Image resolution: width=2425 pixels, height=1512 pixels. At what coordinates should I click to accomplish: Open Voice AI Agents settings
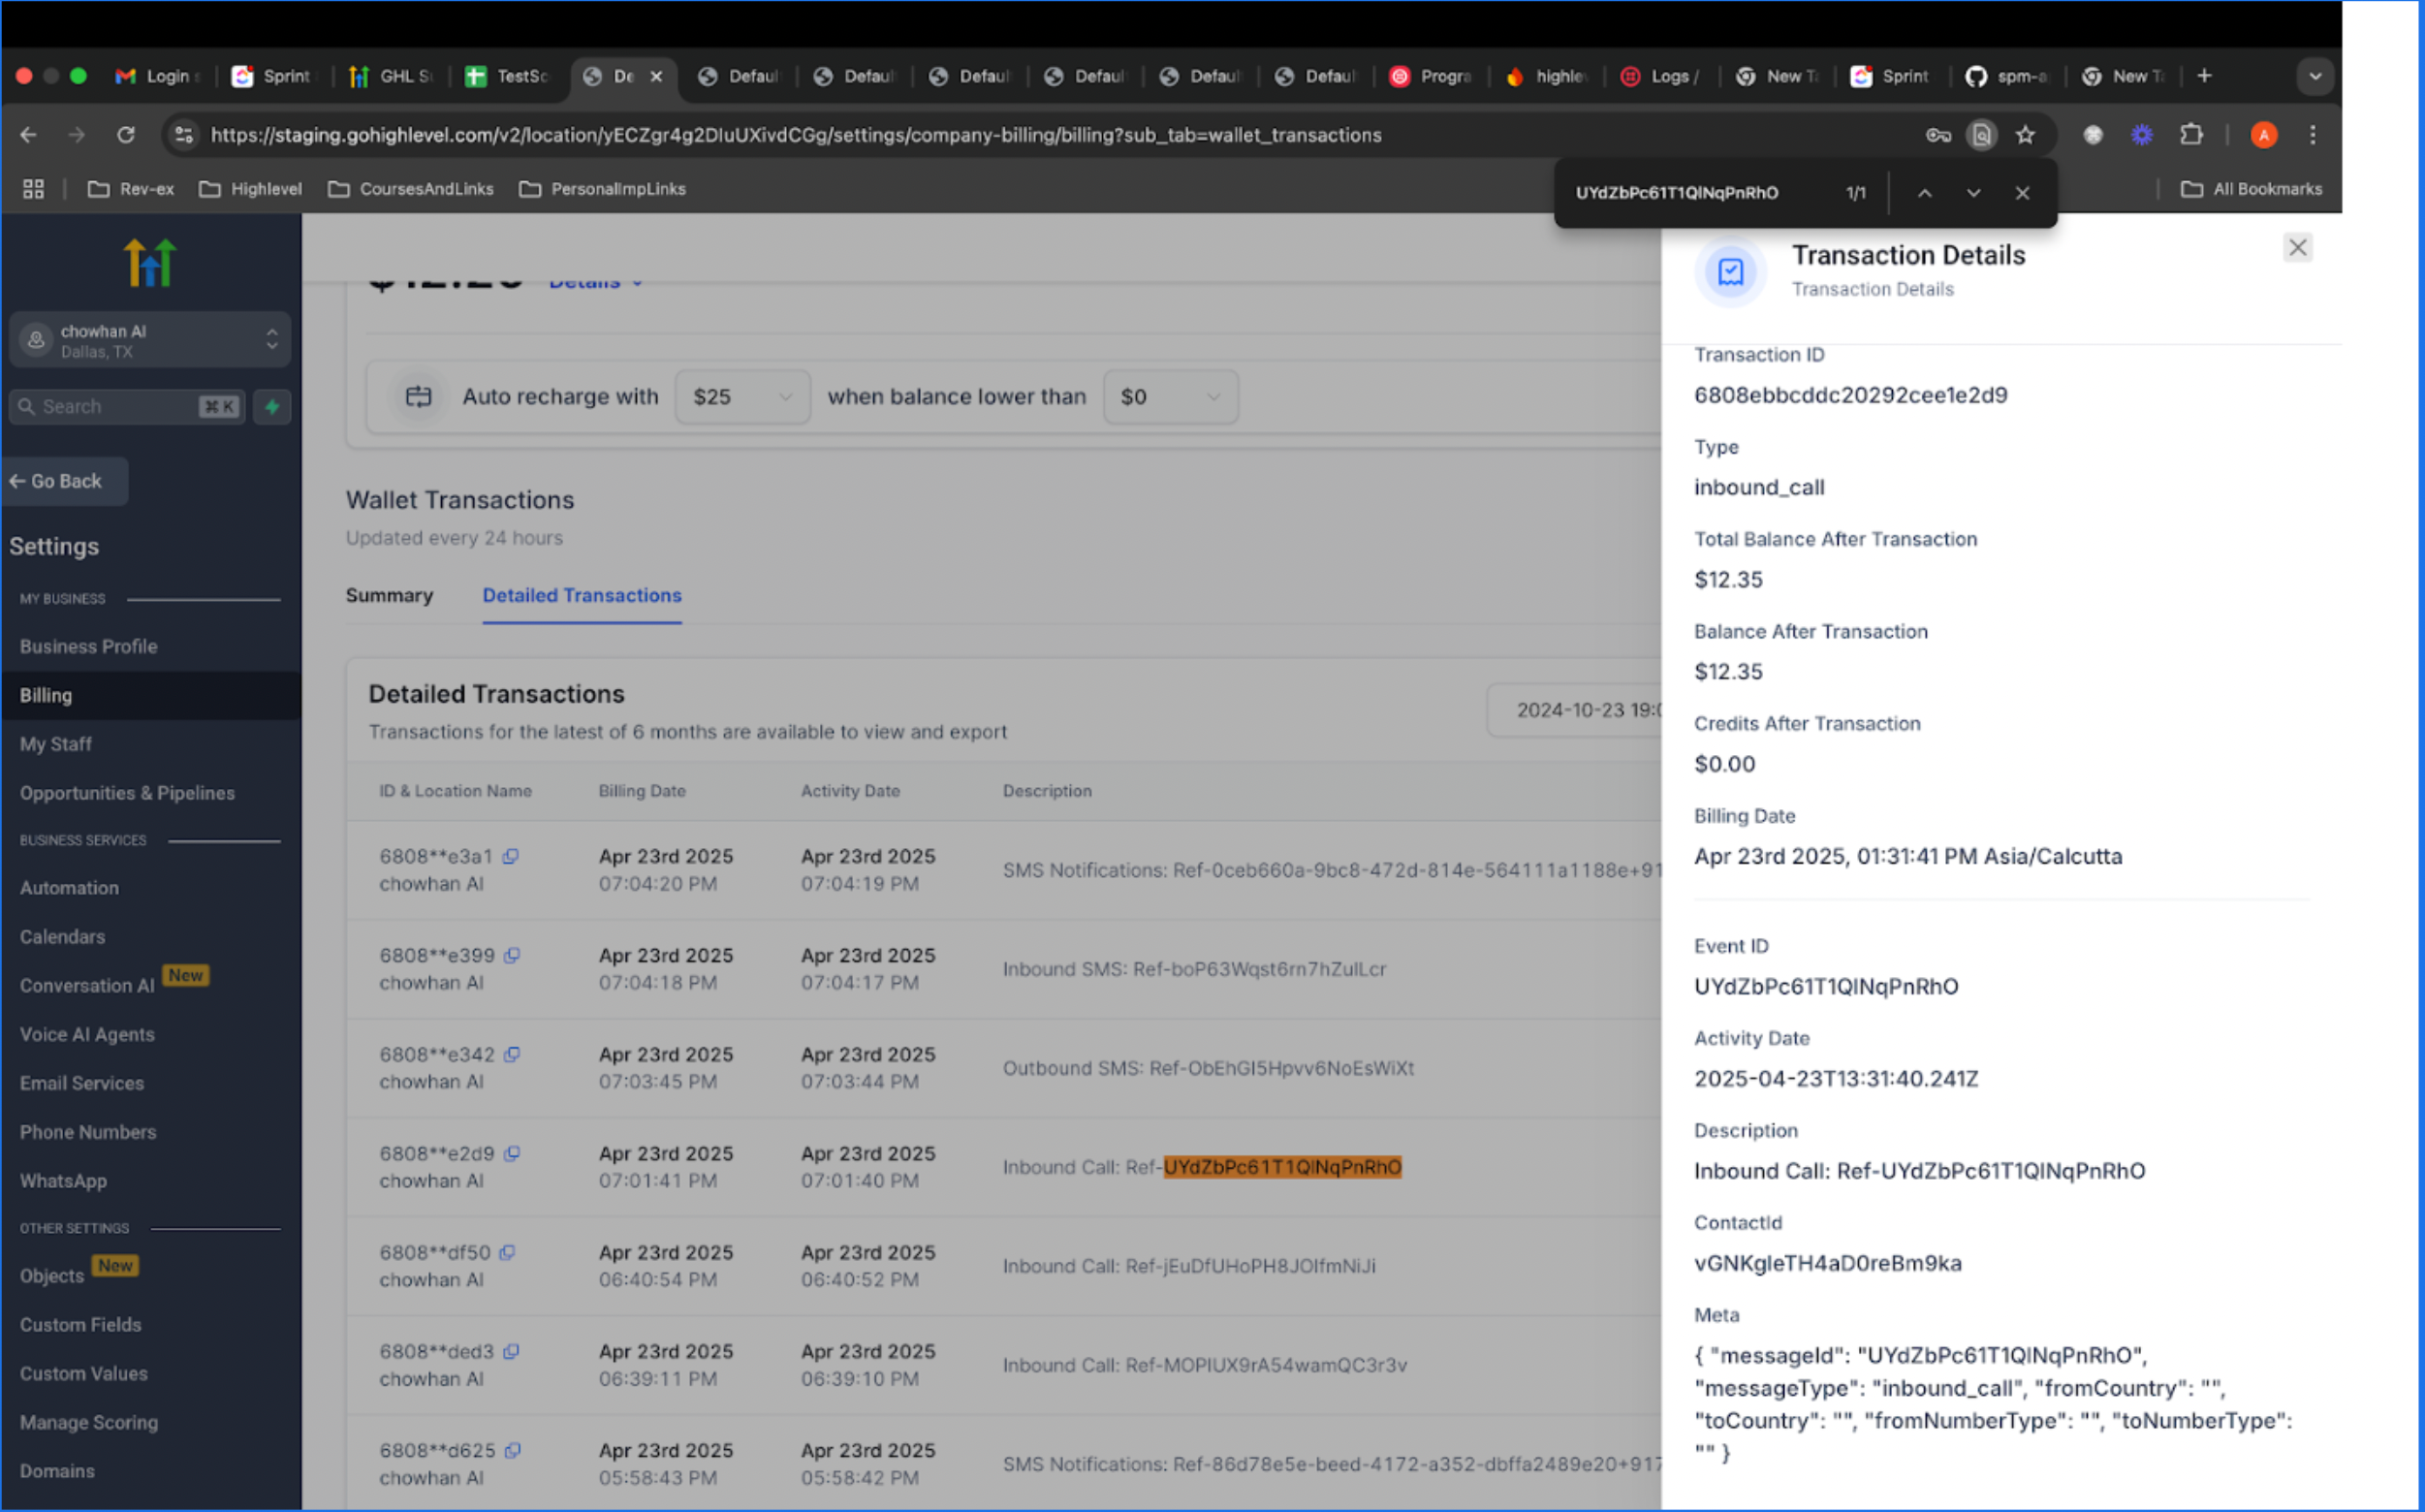pos(87,1034)
